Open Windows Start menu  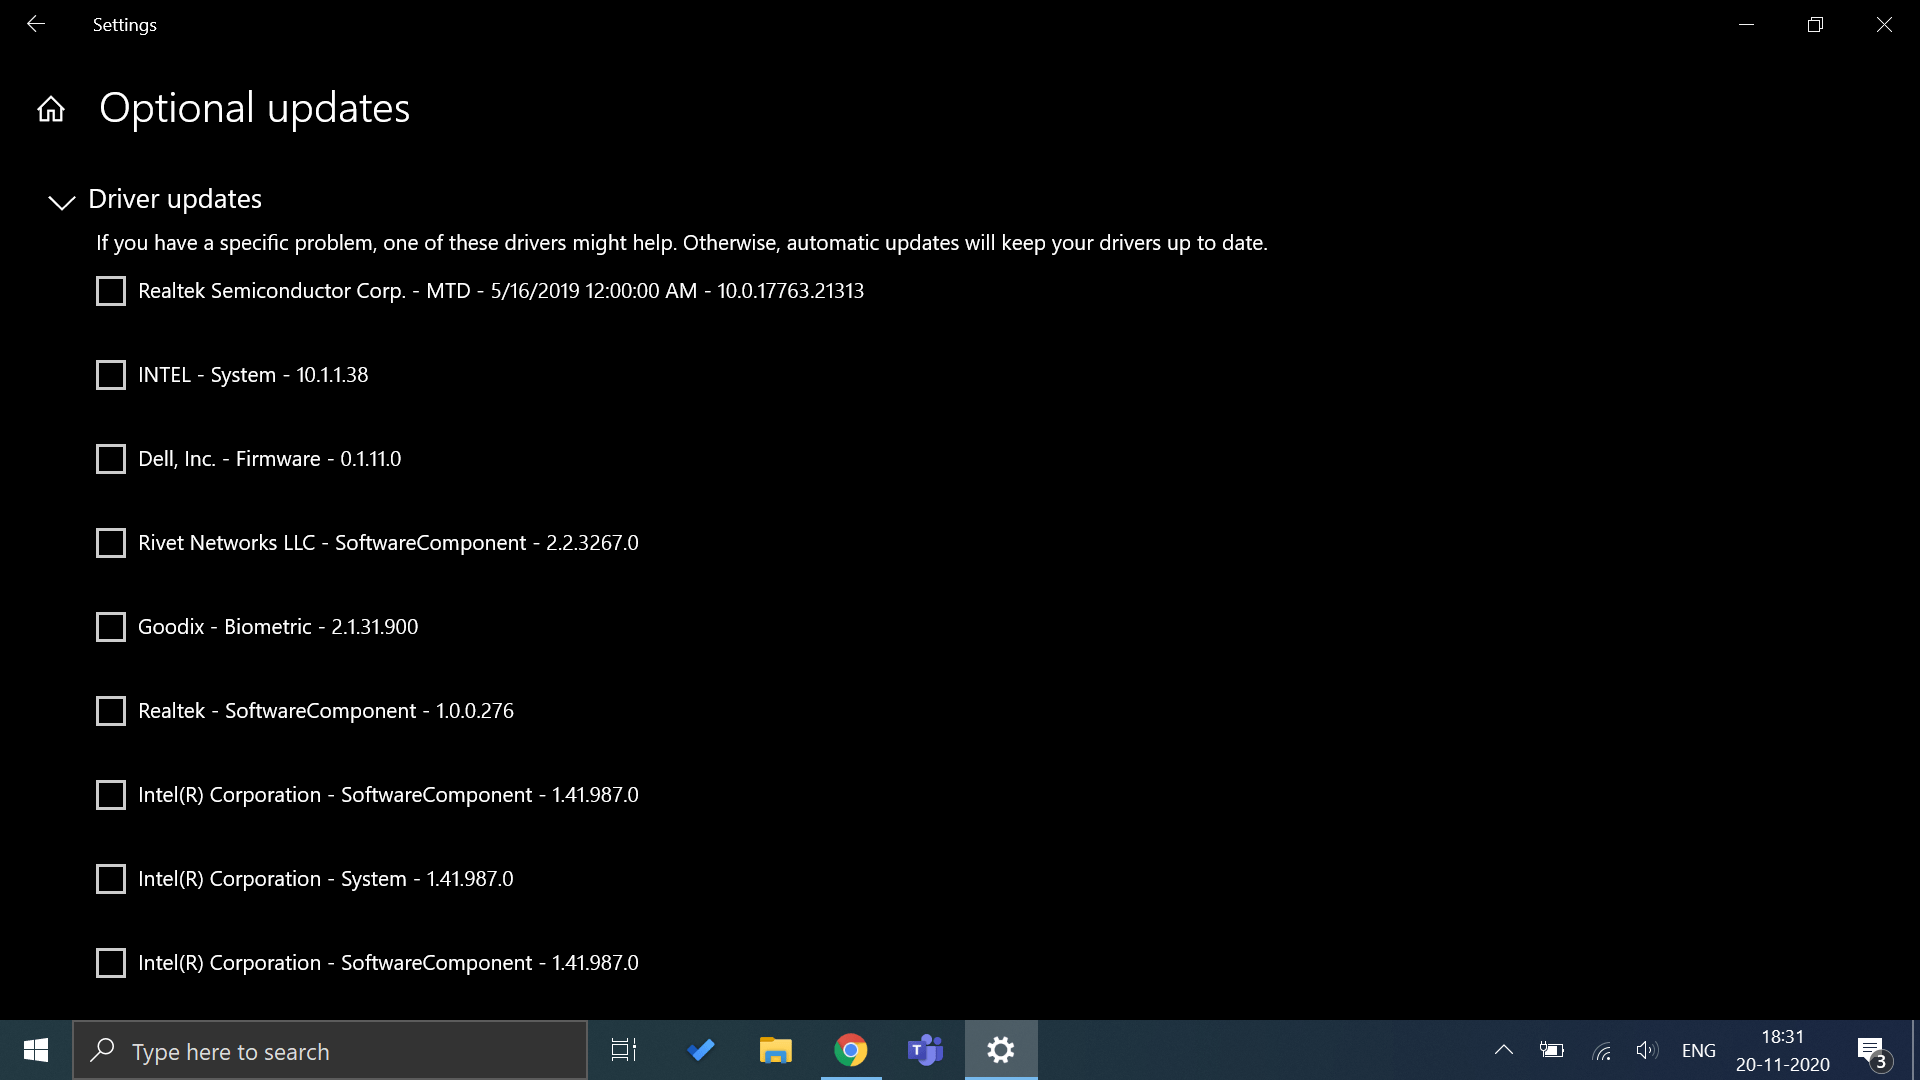[x=36, y=1050]
